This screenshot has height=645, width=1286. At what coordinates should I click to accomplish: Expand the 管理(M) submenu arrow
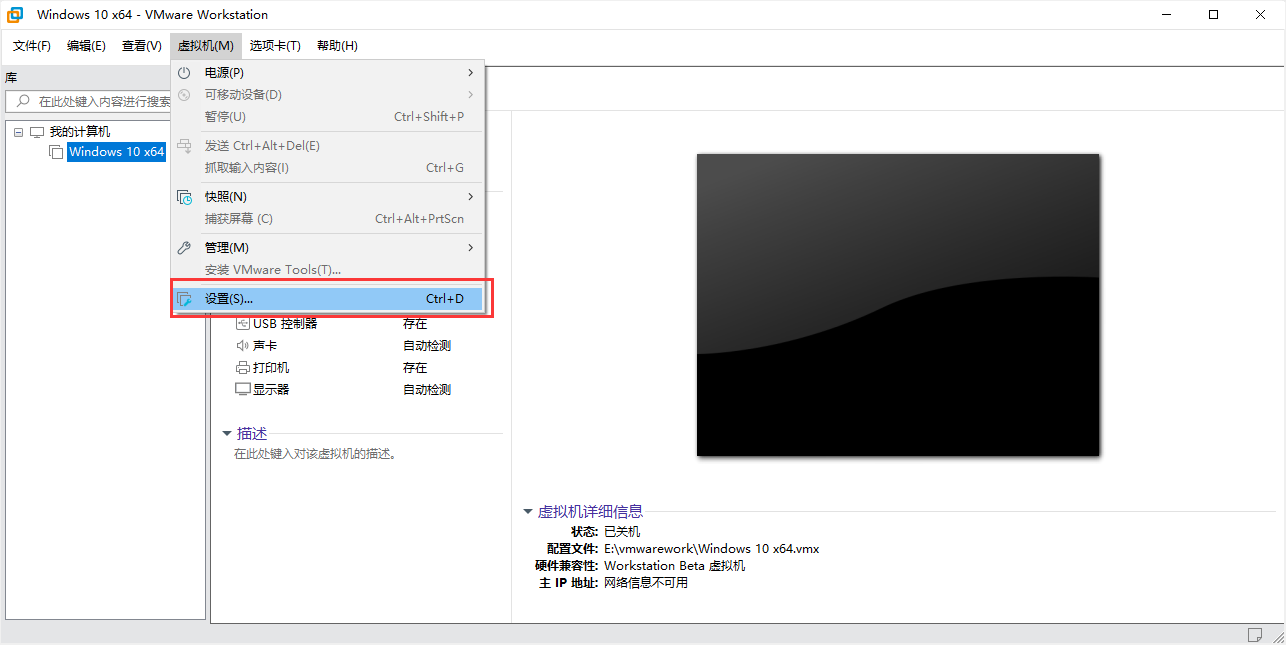[471, 248]
